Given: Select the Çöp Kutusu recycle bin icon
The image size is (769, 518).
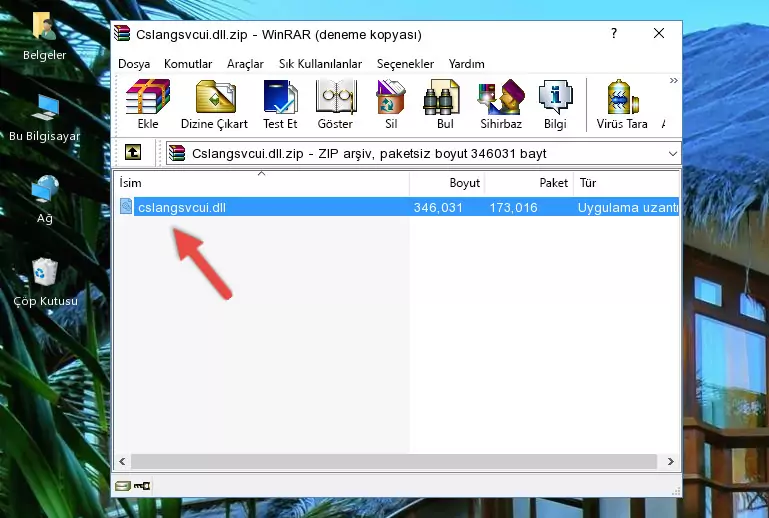Looking at the screenshot, I should click(x=45, y=282).
